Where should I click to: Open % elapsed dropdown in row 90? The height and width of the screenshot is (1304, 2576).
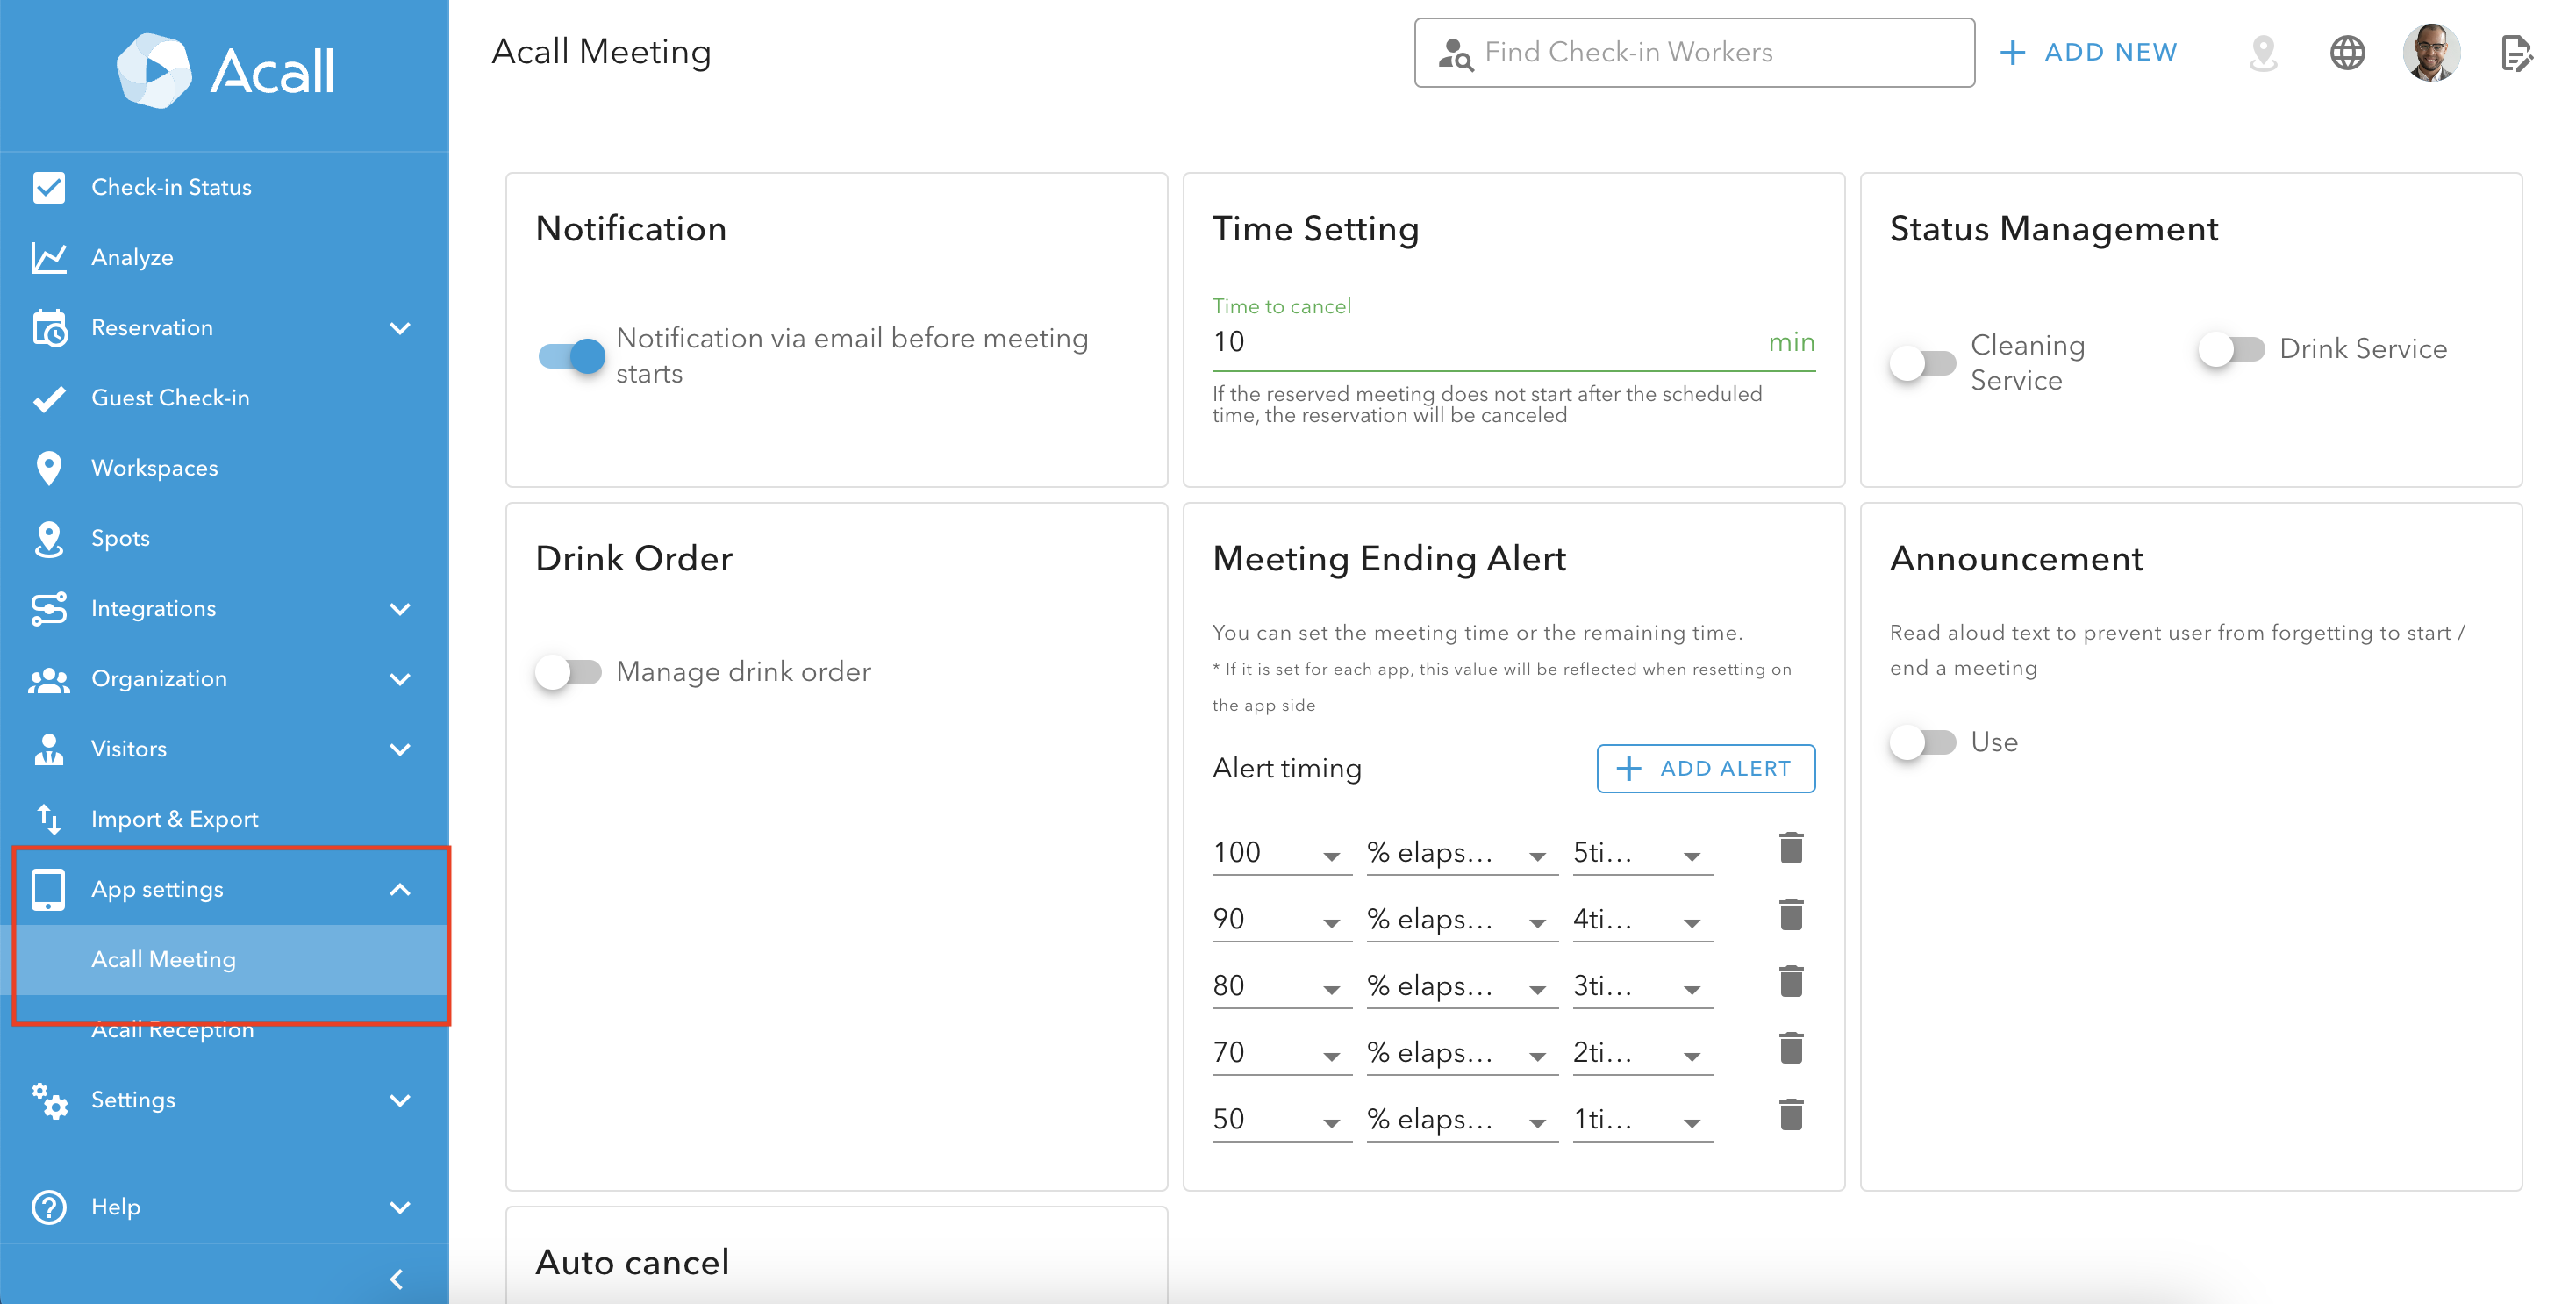[1462, 920]
